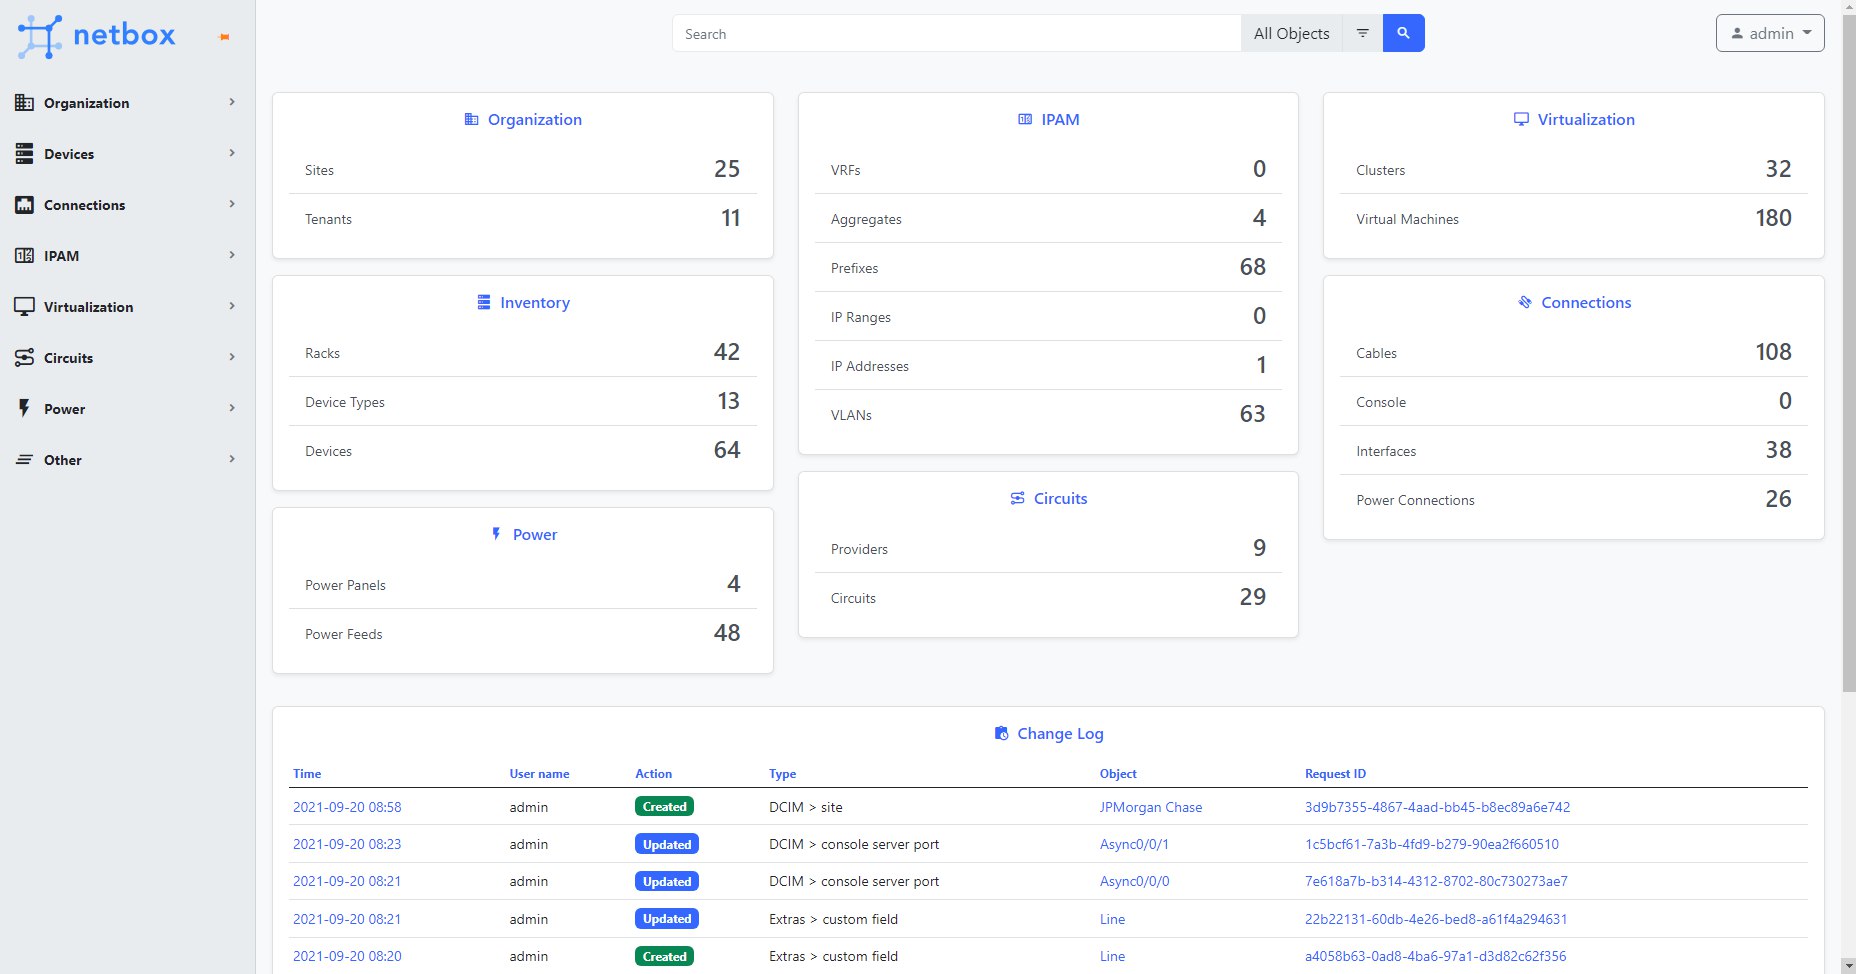This screenshot has width=1856, height=974.
Task: Click the Organization card header icon
Action: [x=471, y=119]
